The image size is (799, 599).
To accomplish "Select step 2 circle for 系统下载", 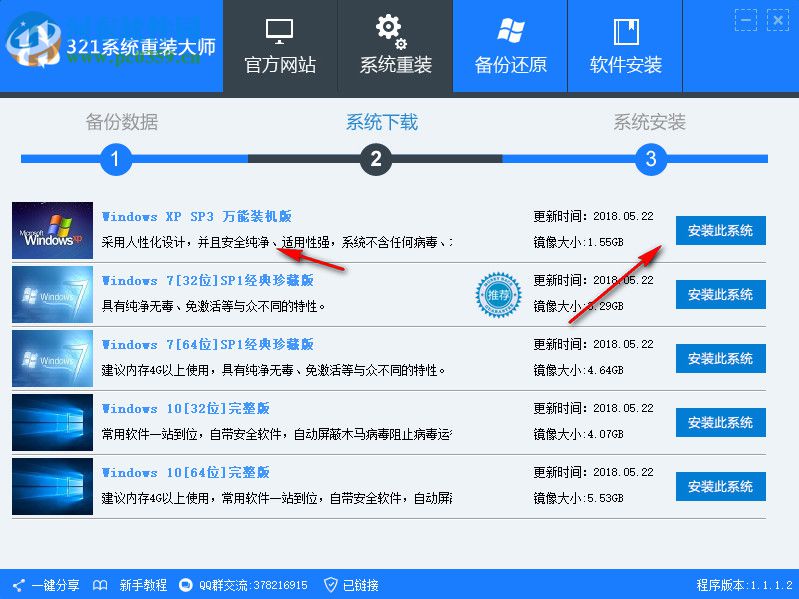I will [376, 159].
